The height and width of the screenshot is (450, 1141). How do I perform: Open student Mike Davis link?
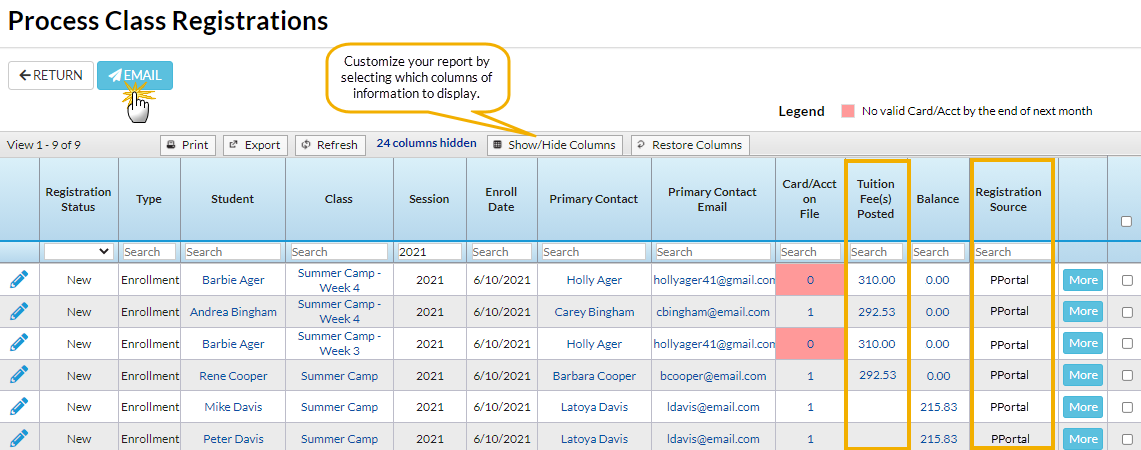point(233,407)
